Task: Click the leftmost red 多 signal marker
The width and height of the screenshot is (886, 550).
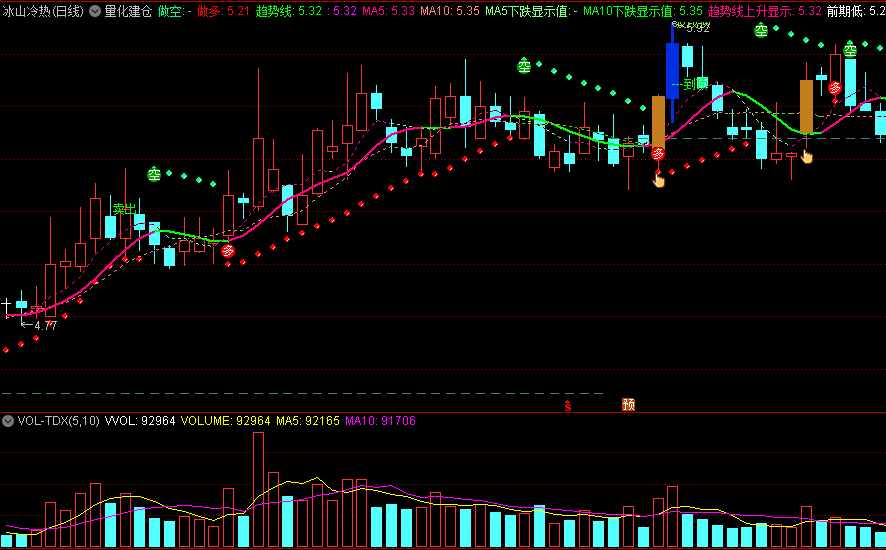Action: point(228,250)
